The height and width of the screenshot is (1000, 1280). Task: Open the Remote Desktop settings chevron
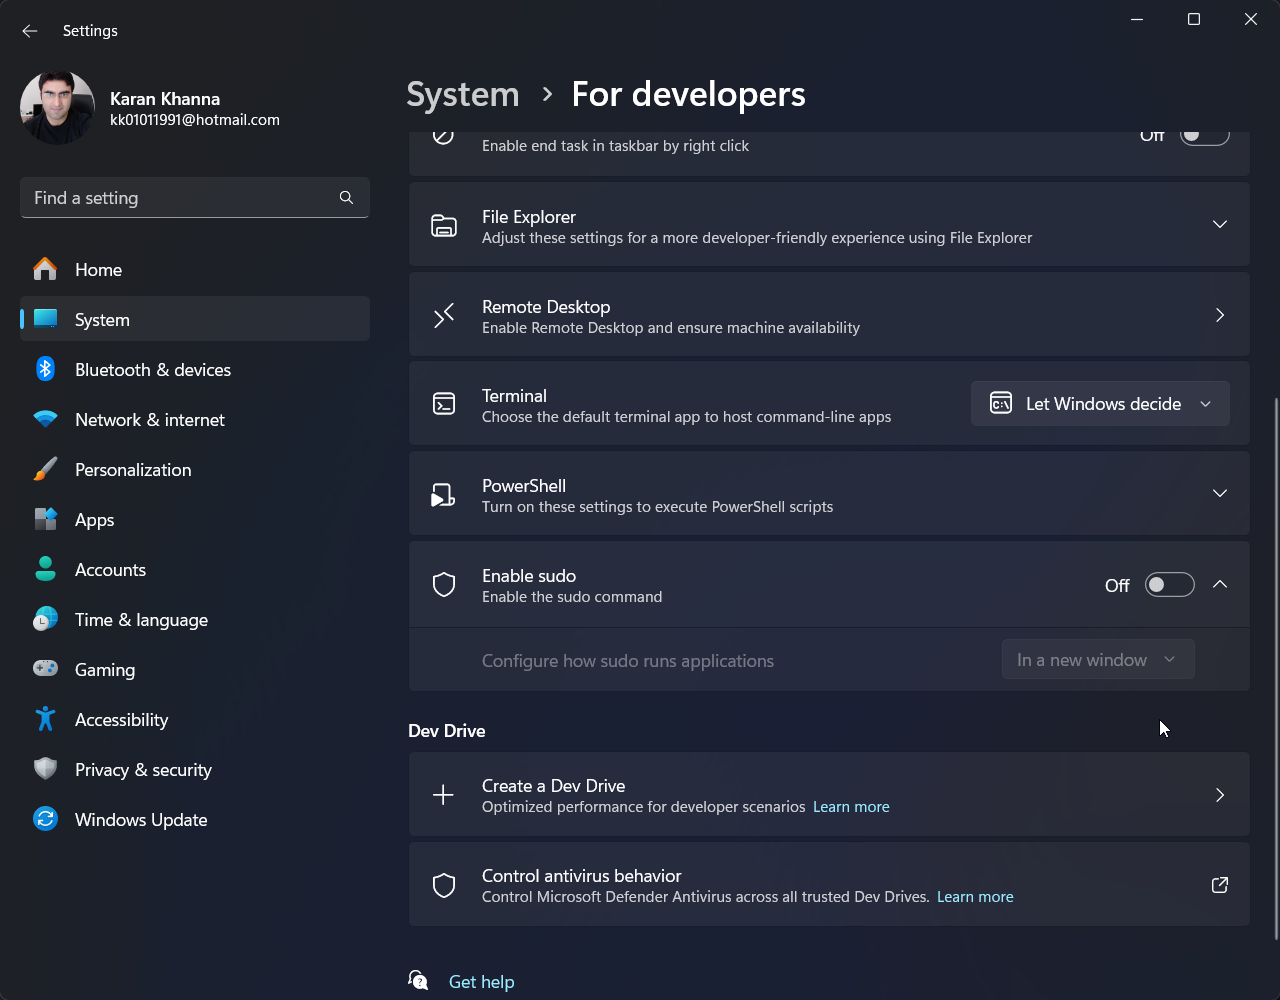(1220, 315)
